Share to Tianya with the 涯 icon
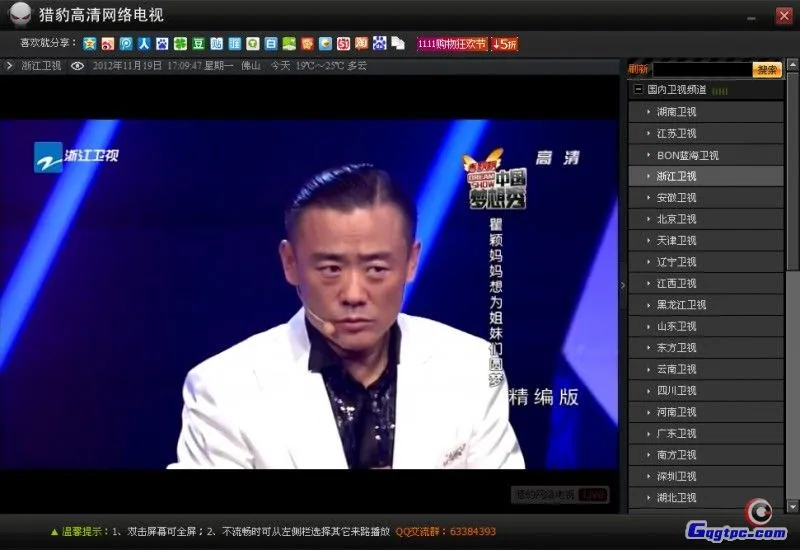 tap(235, 44)
